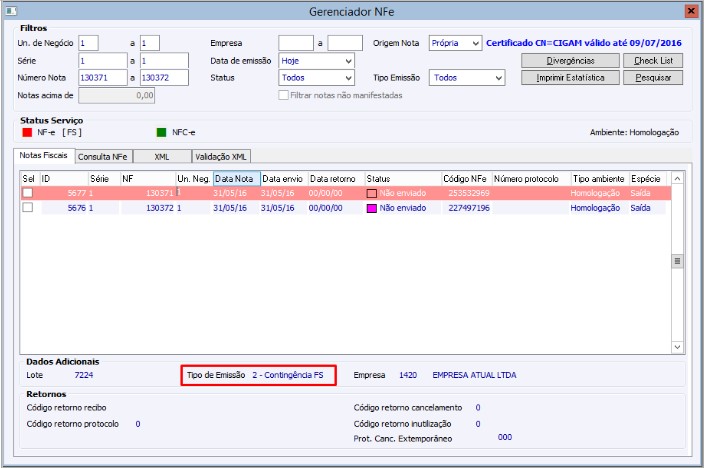Click Prot. Canc. Extemporâneo value 000
This screenshot has width=704, height=468.
tap(505, 437)
